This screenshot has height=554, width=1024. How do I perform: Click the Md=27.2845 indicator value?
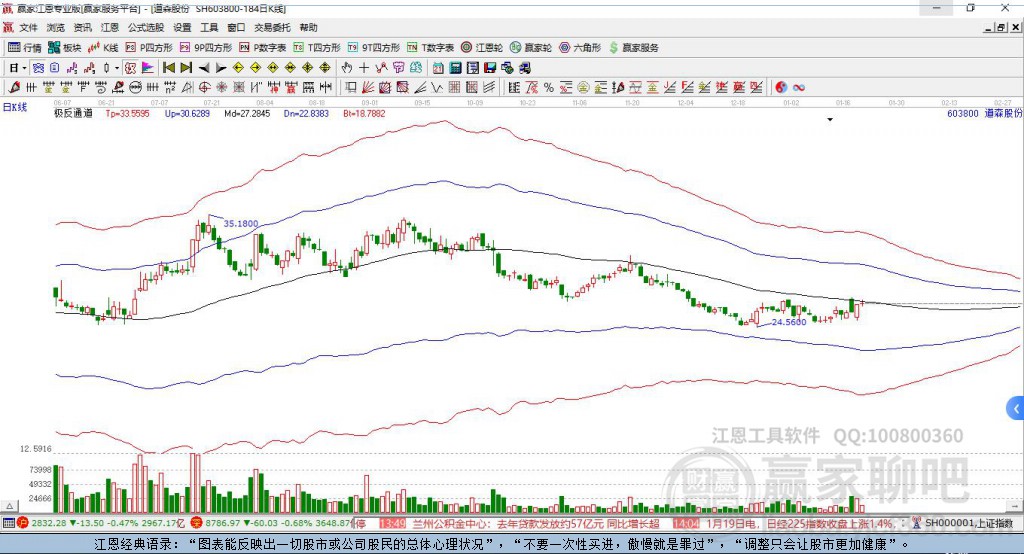point(247,114)
